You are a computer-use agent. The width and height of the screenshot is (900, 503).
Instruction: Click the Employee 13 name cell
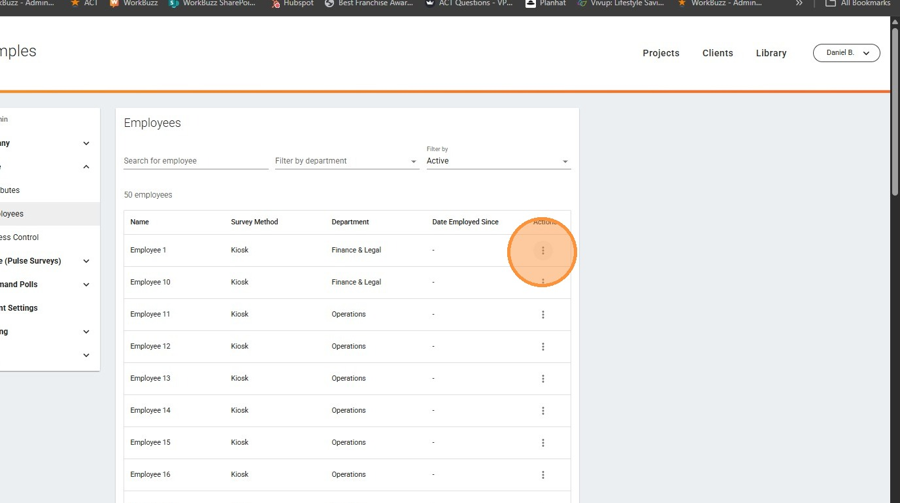(x=150, y=379)
